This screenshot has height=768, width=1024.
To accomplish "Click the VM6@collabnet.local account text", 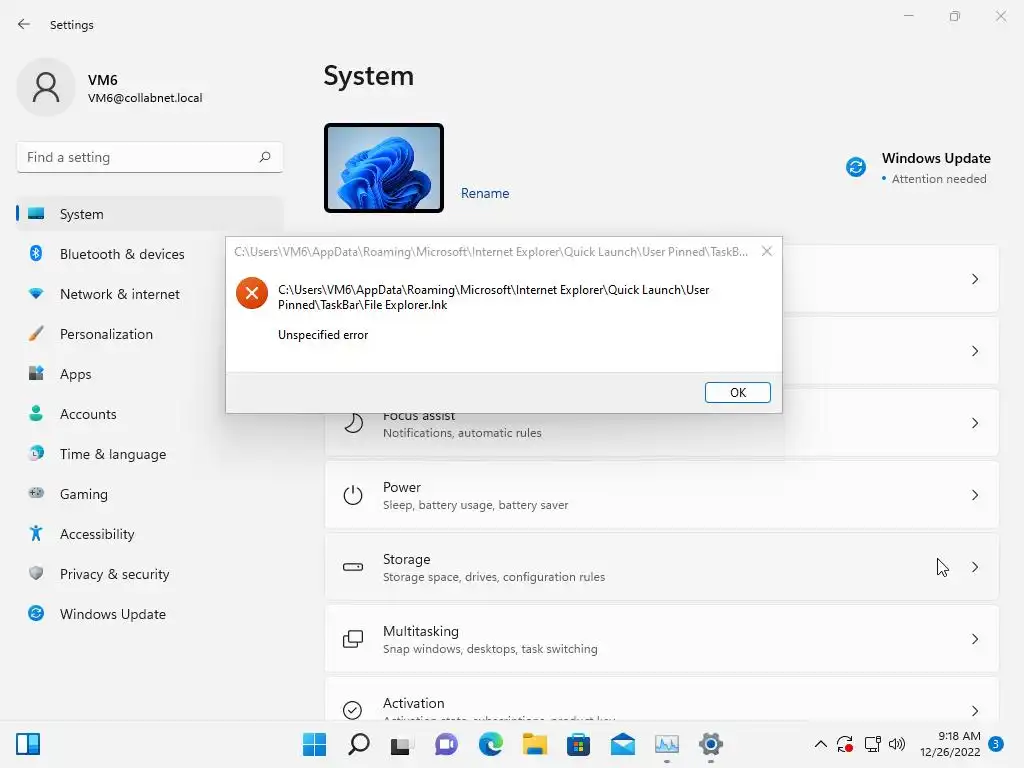I will pos(145,98).
